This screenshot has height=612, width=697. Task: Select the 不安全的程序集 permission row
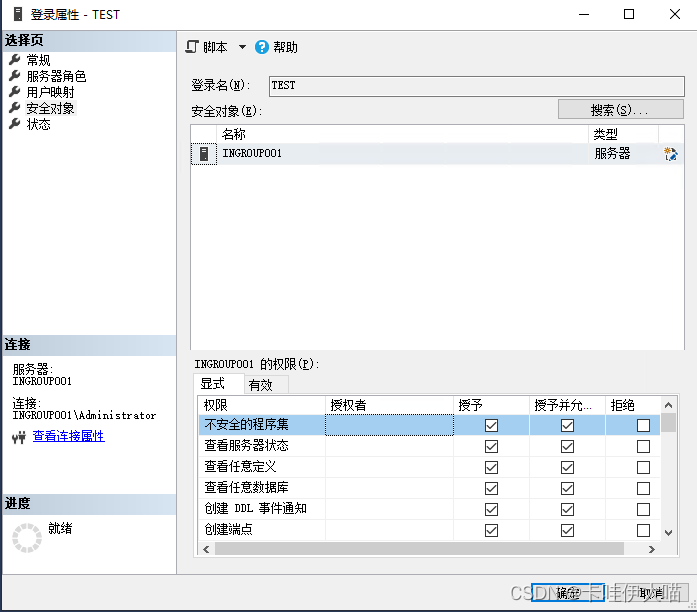[429, 425]
